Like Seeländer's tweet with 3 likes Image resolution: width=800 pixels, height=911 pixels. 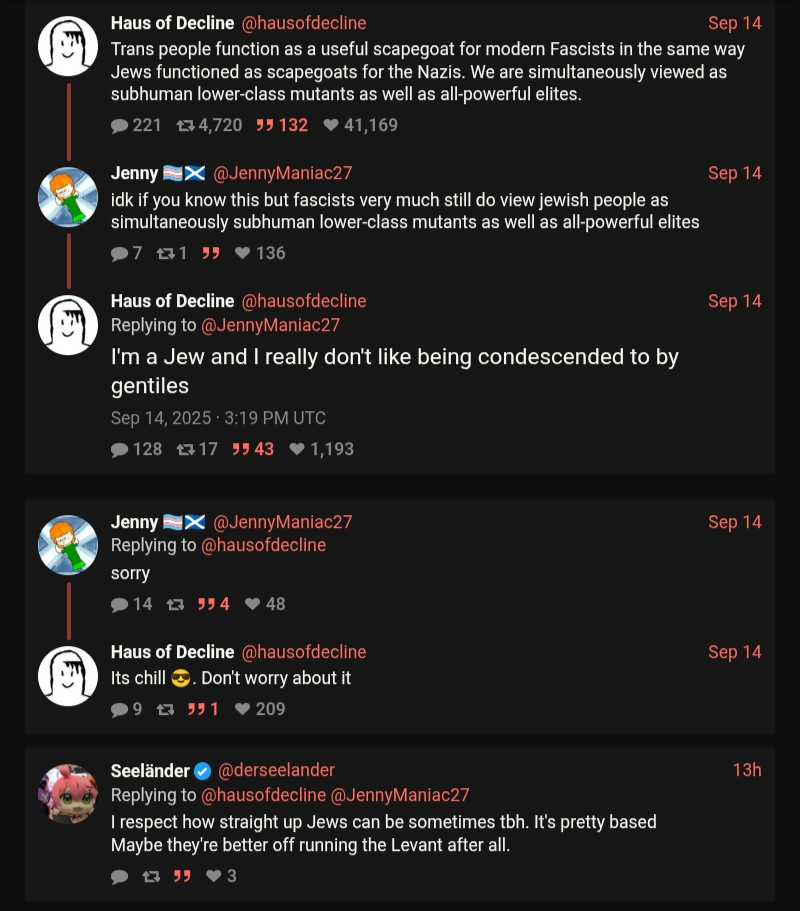213,877
